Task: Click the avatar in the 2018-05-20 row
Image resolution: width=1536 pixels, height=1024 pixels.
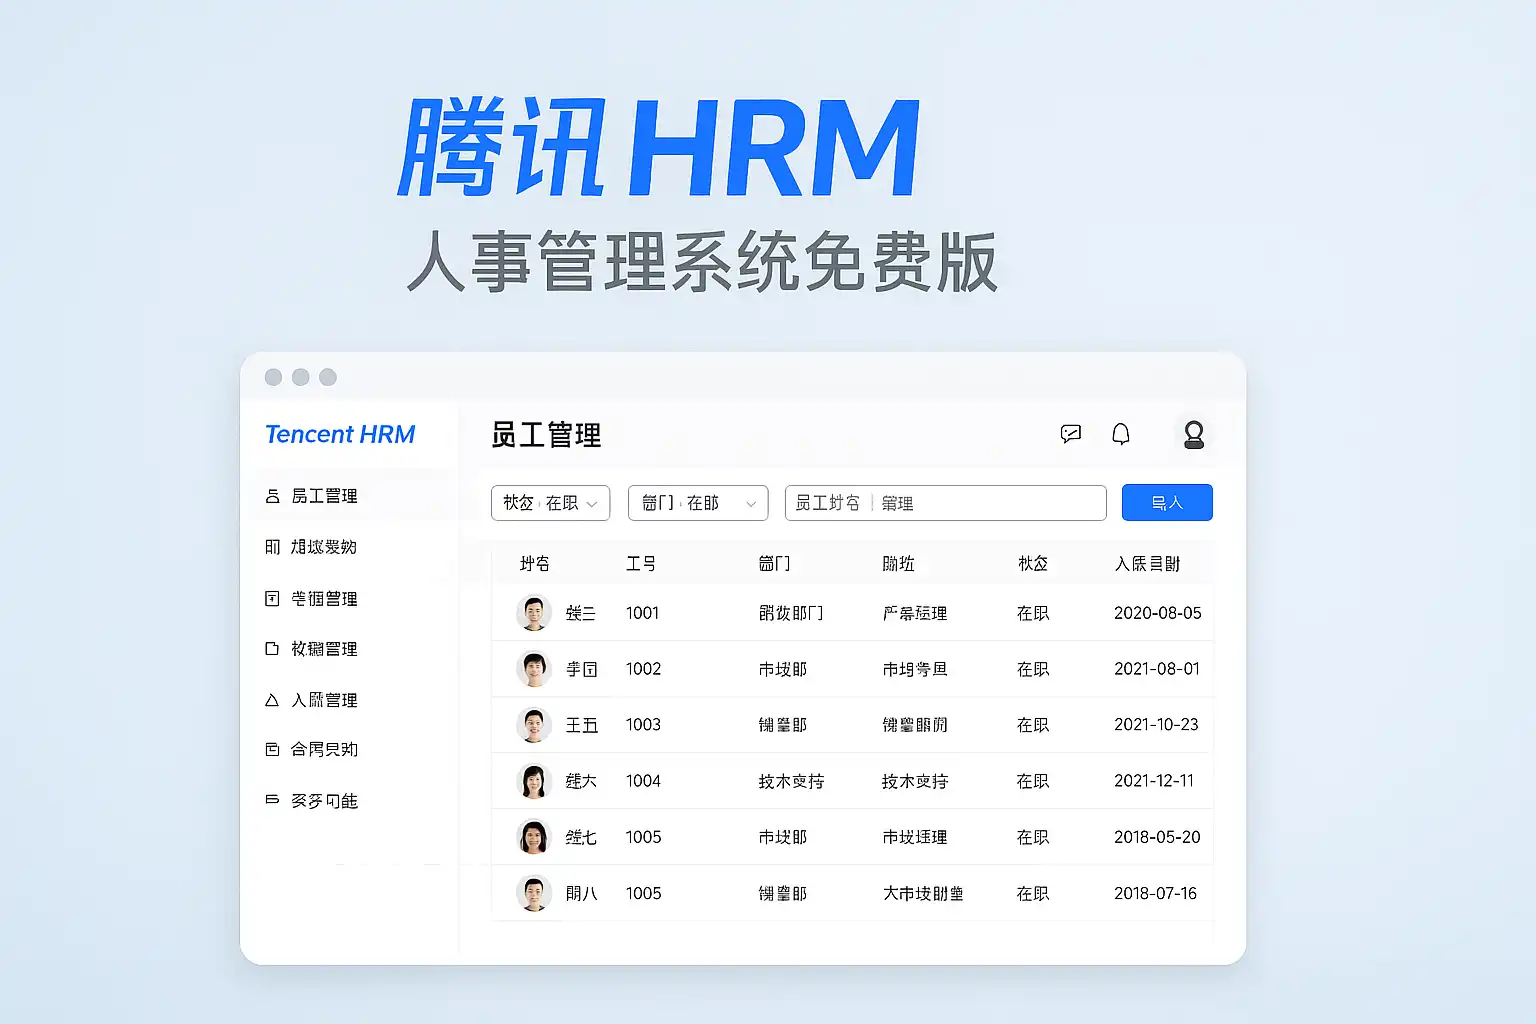Action: point(534,837)
